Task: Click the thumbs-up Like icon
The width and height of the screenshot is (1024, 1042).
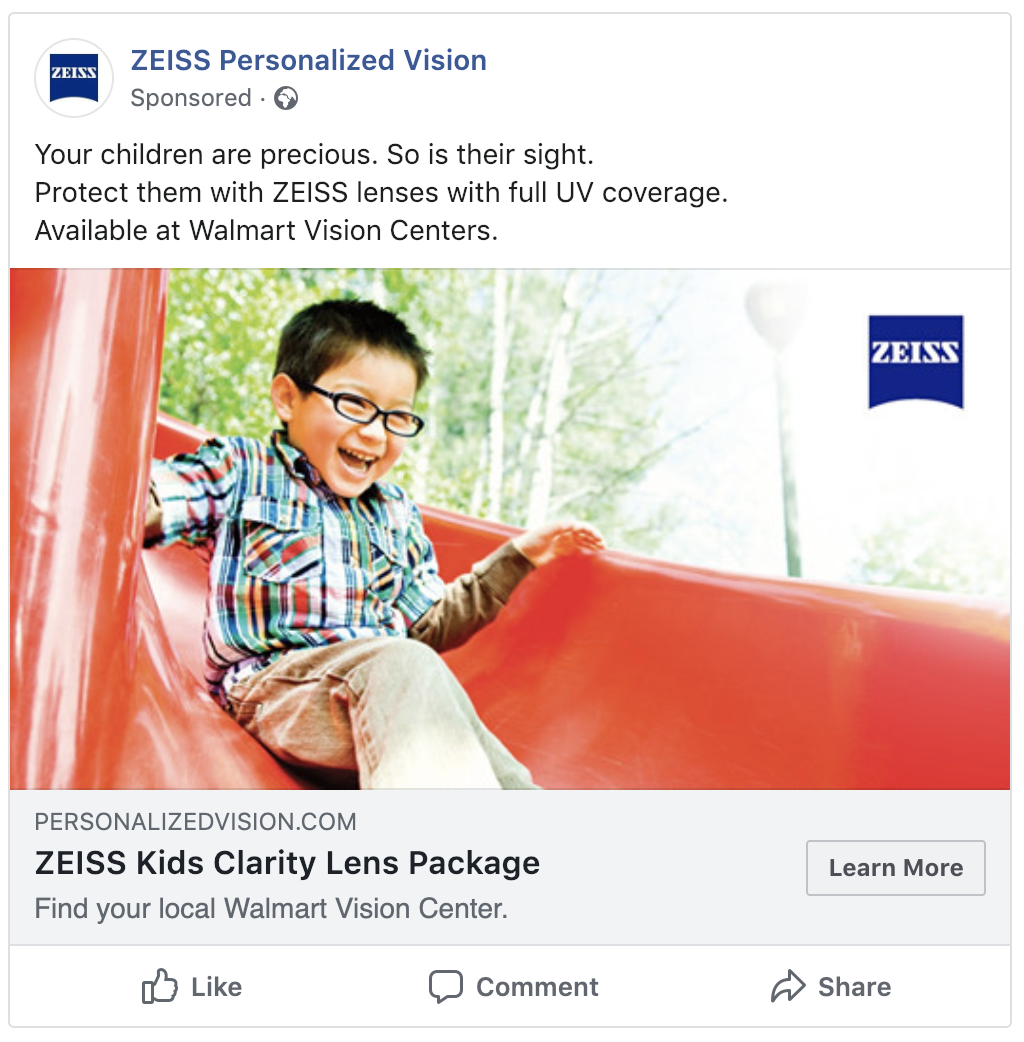Action: click(x=160, y=987)
